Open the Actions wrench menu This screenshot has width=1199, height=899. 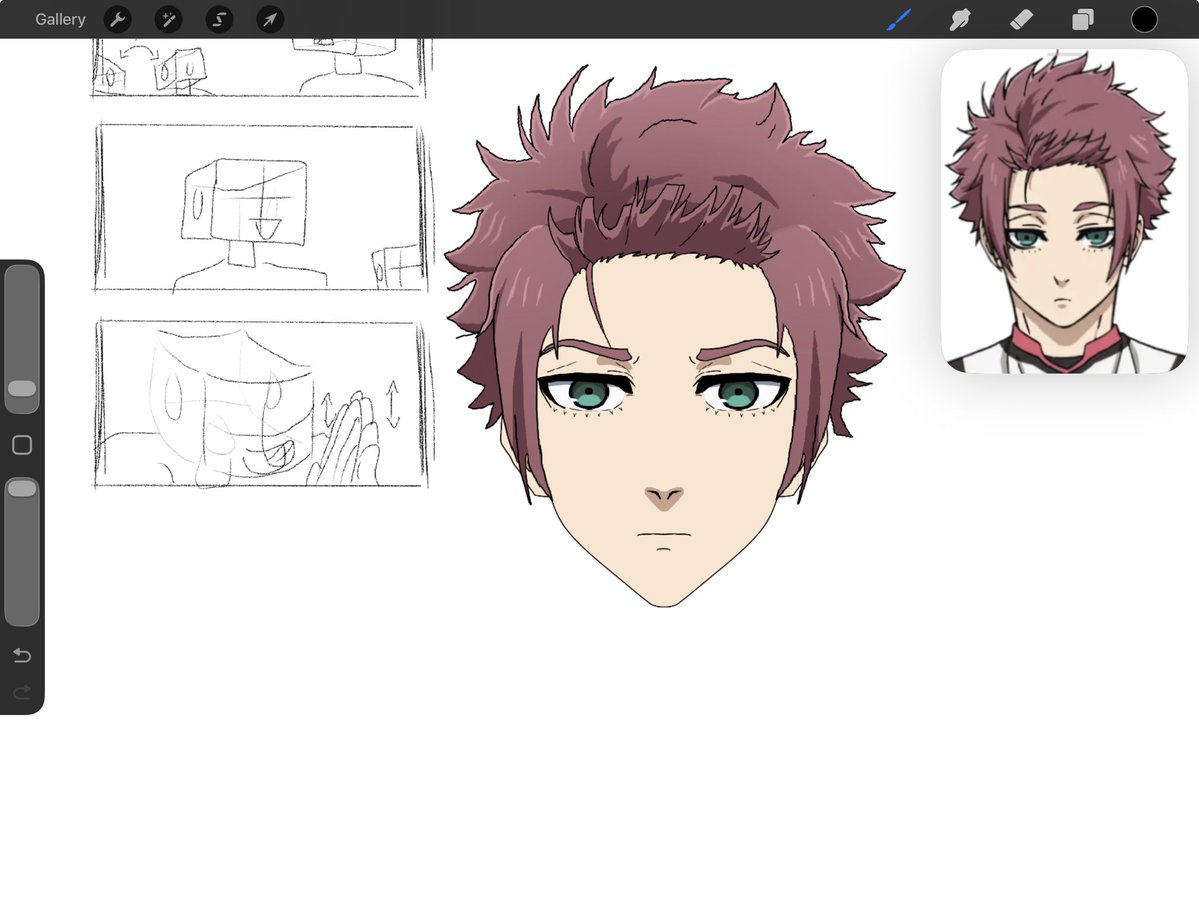tap(117, 19)
